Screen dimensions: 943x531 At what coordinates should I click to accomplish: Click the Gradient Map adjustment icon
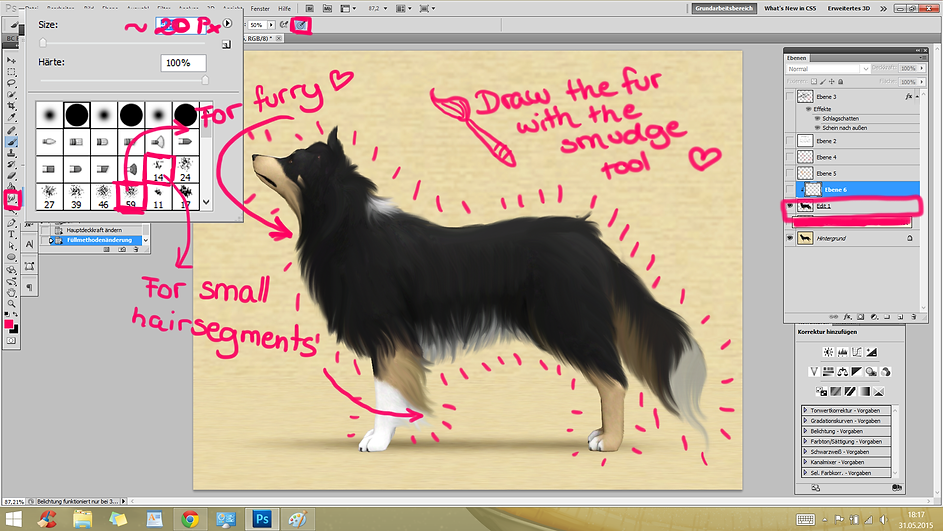864,391
